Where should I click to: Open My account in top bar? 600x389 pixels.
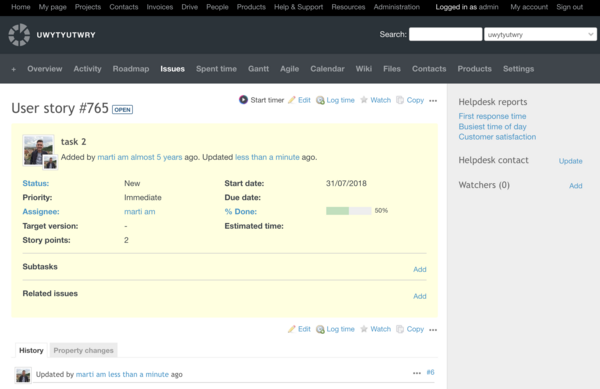pyautogui.click(x=529, y=7)
